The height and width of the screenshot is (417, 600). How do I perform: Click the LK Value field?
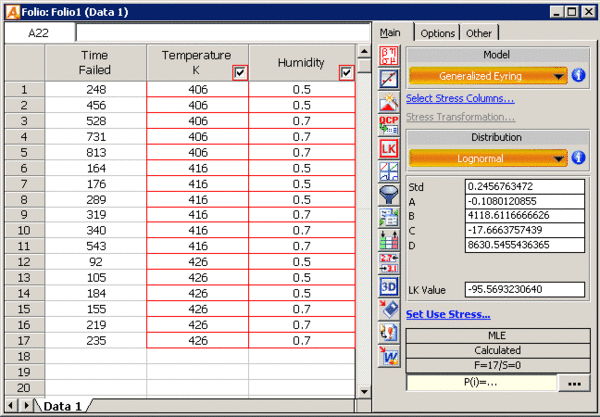pyautogui.click(x=524, y=289)
